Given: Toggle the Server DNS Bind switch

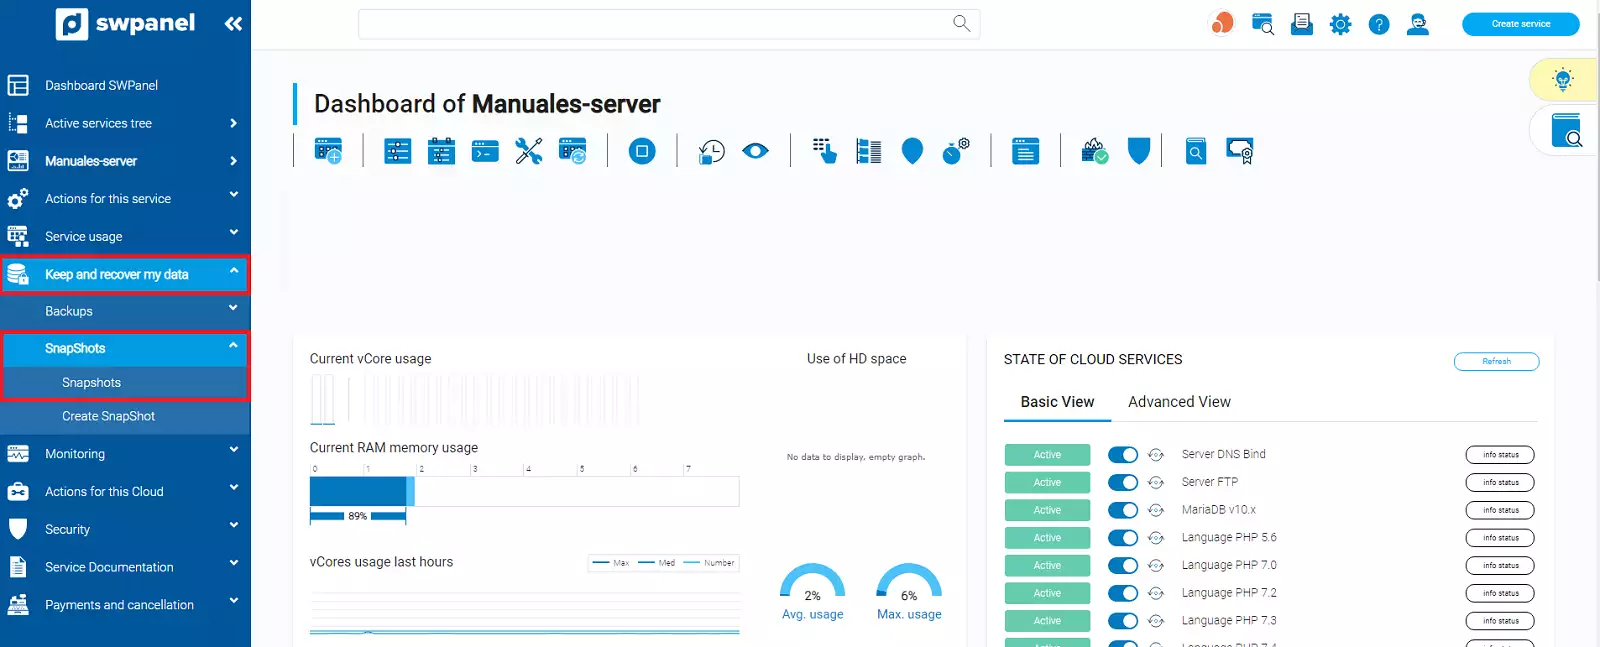Looking at the screenshot, I should click(1122, 455).
